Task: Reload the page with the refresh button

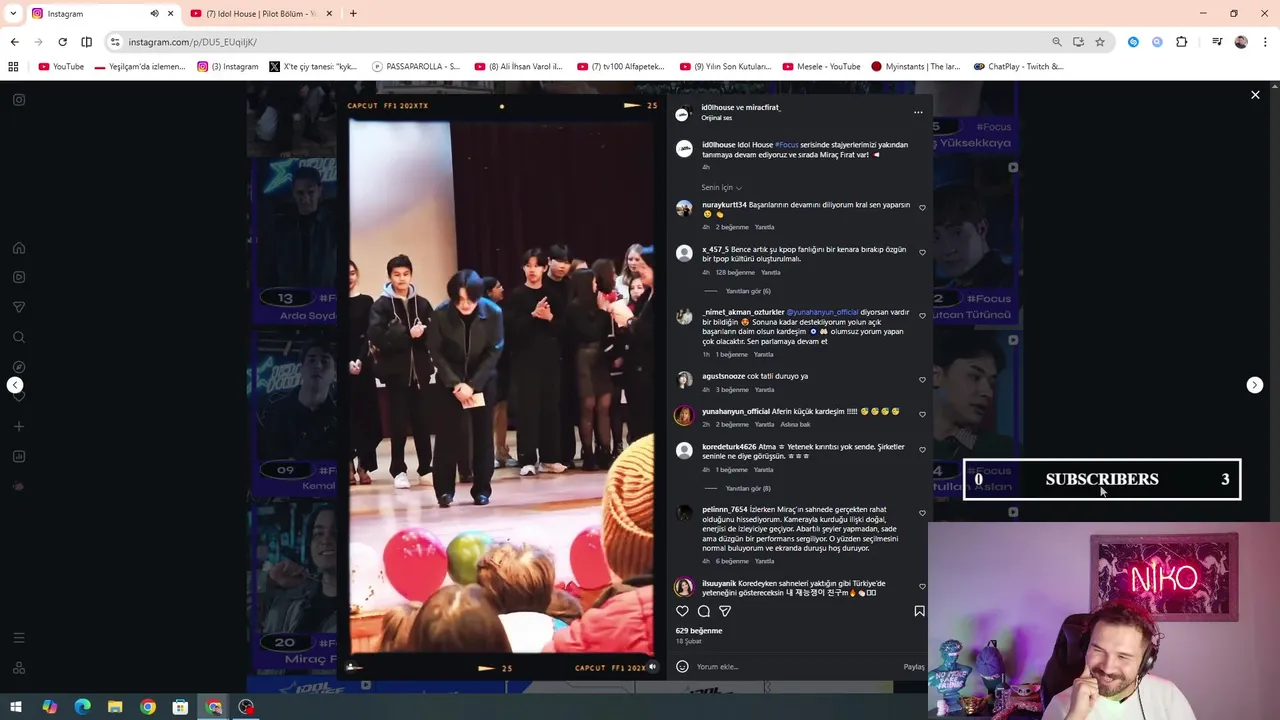Action: coord(62,42)
